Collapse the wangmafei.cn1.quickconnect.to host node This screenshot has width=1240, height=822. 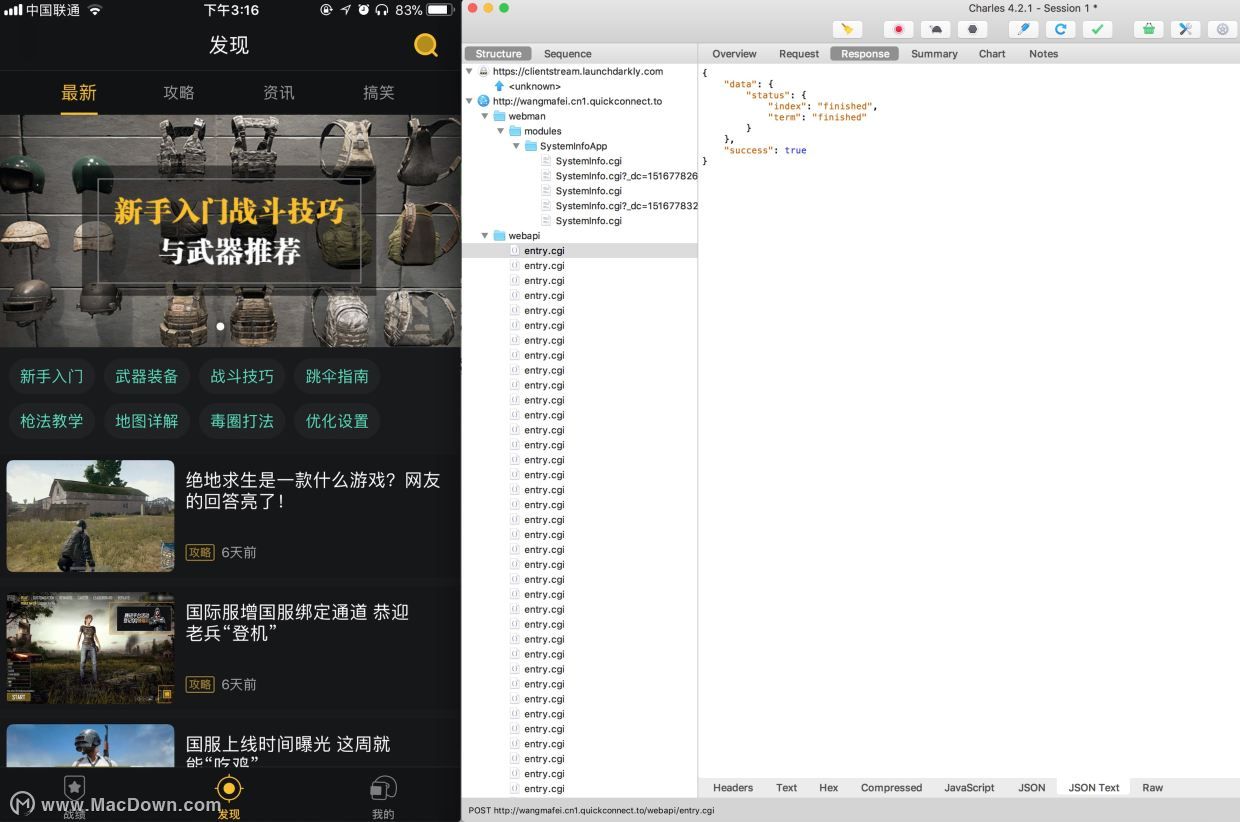point(469,101)
